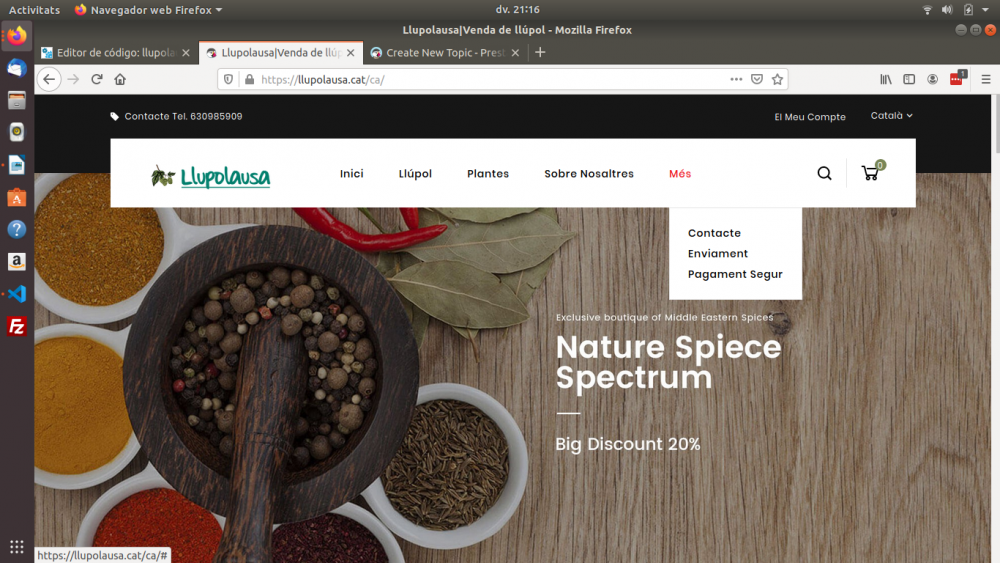Open the system status menu arrow
This screenshot has width=1000, height=563.
985,10
